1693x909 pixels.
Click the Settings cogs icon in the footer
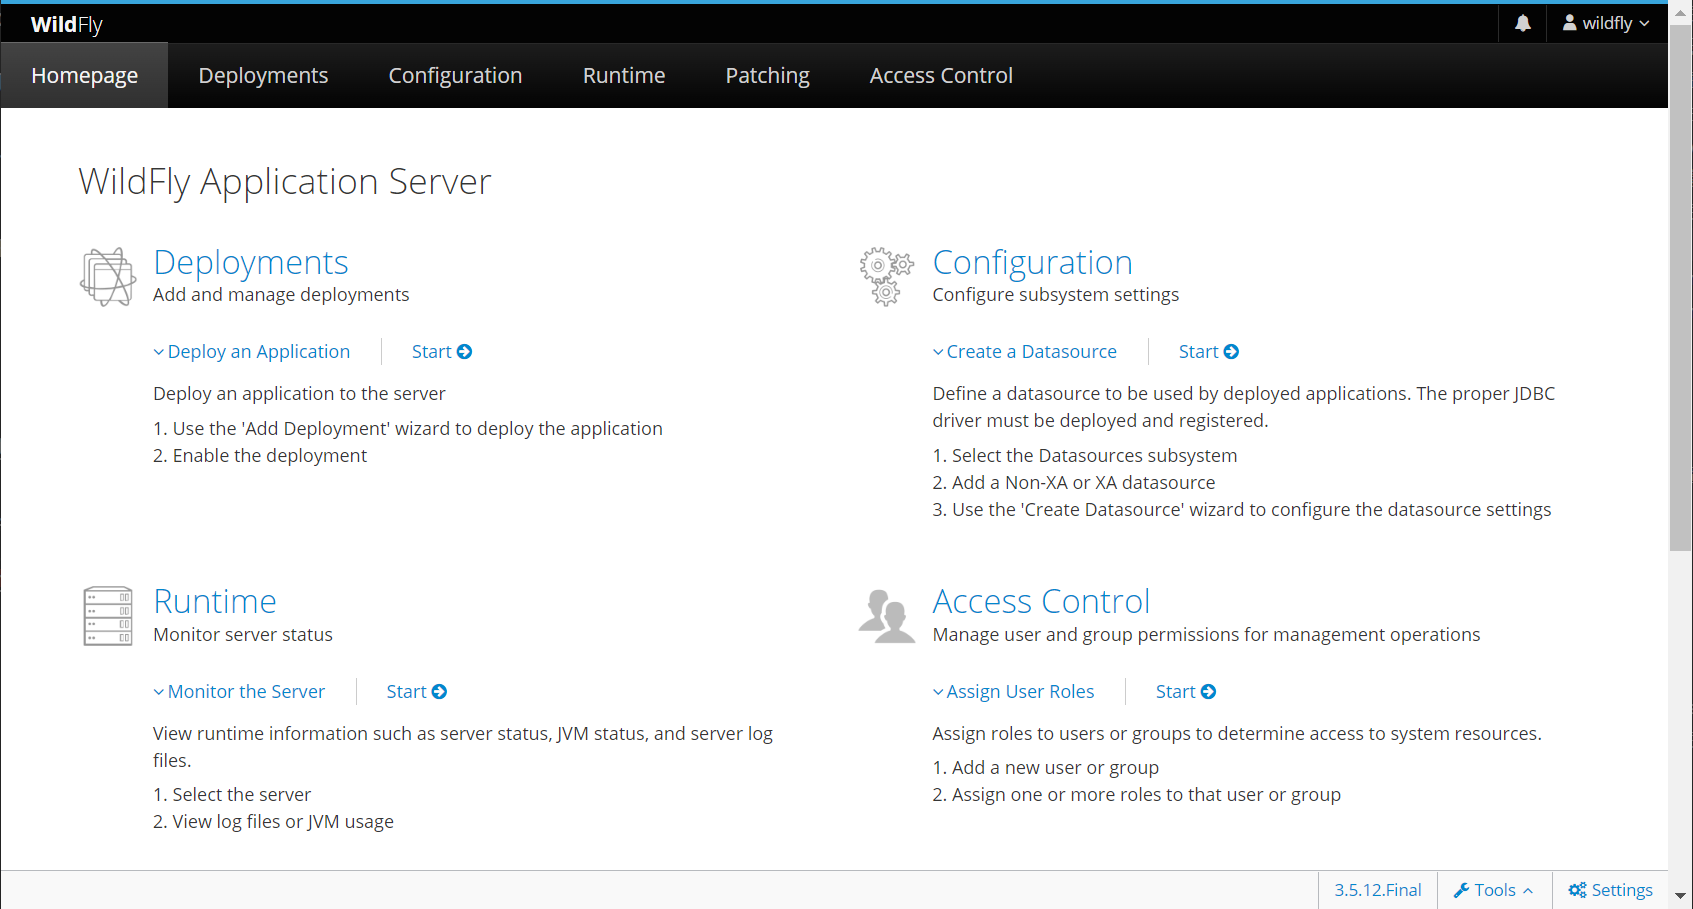(x=1577, y=890)
